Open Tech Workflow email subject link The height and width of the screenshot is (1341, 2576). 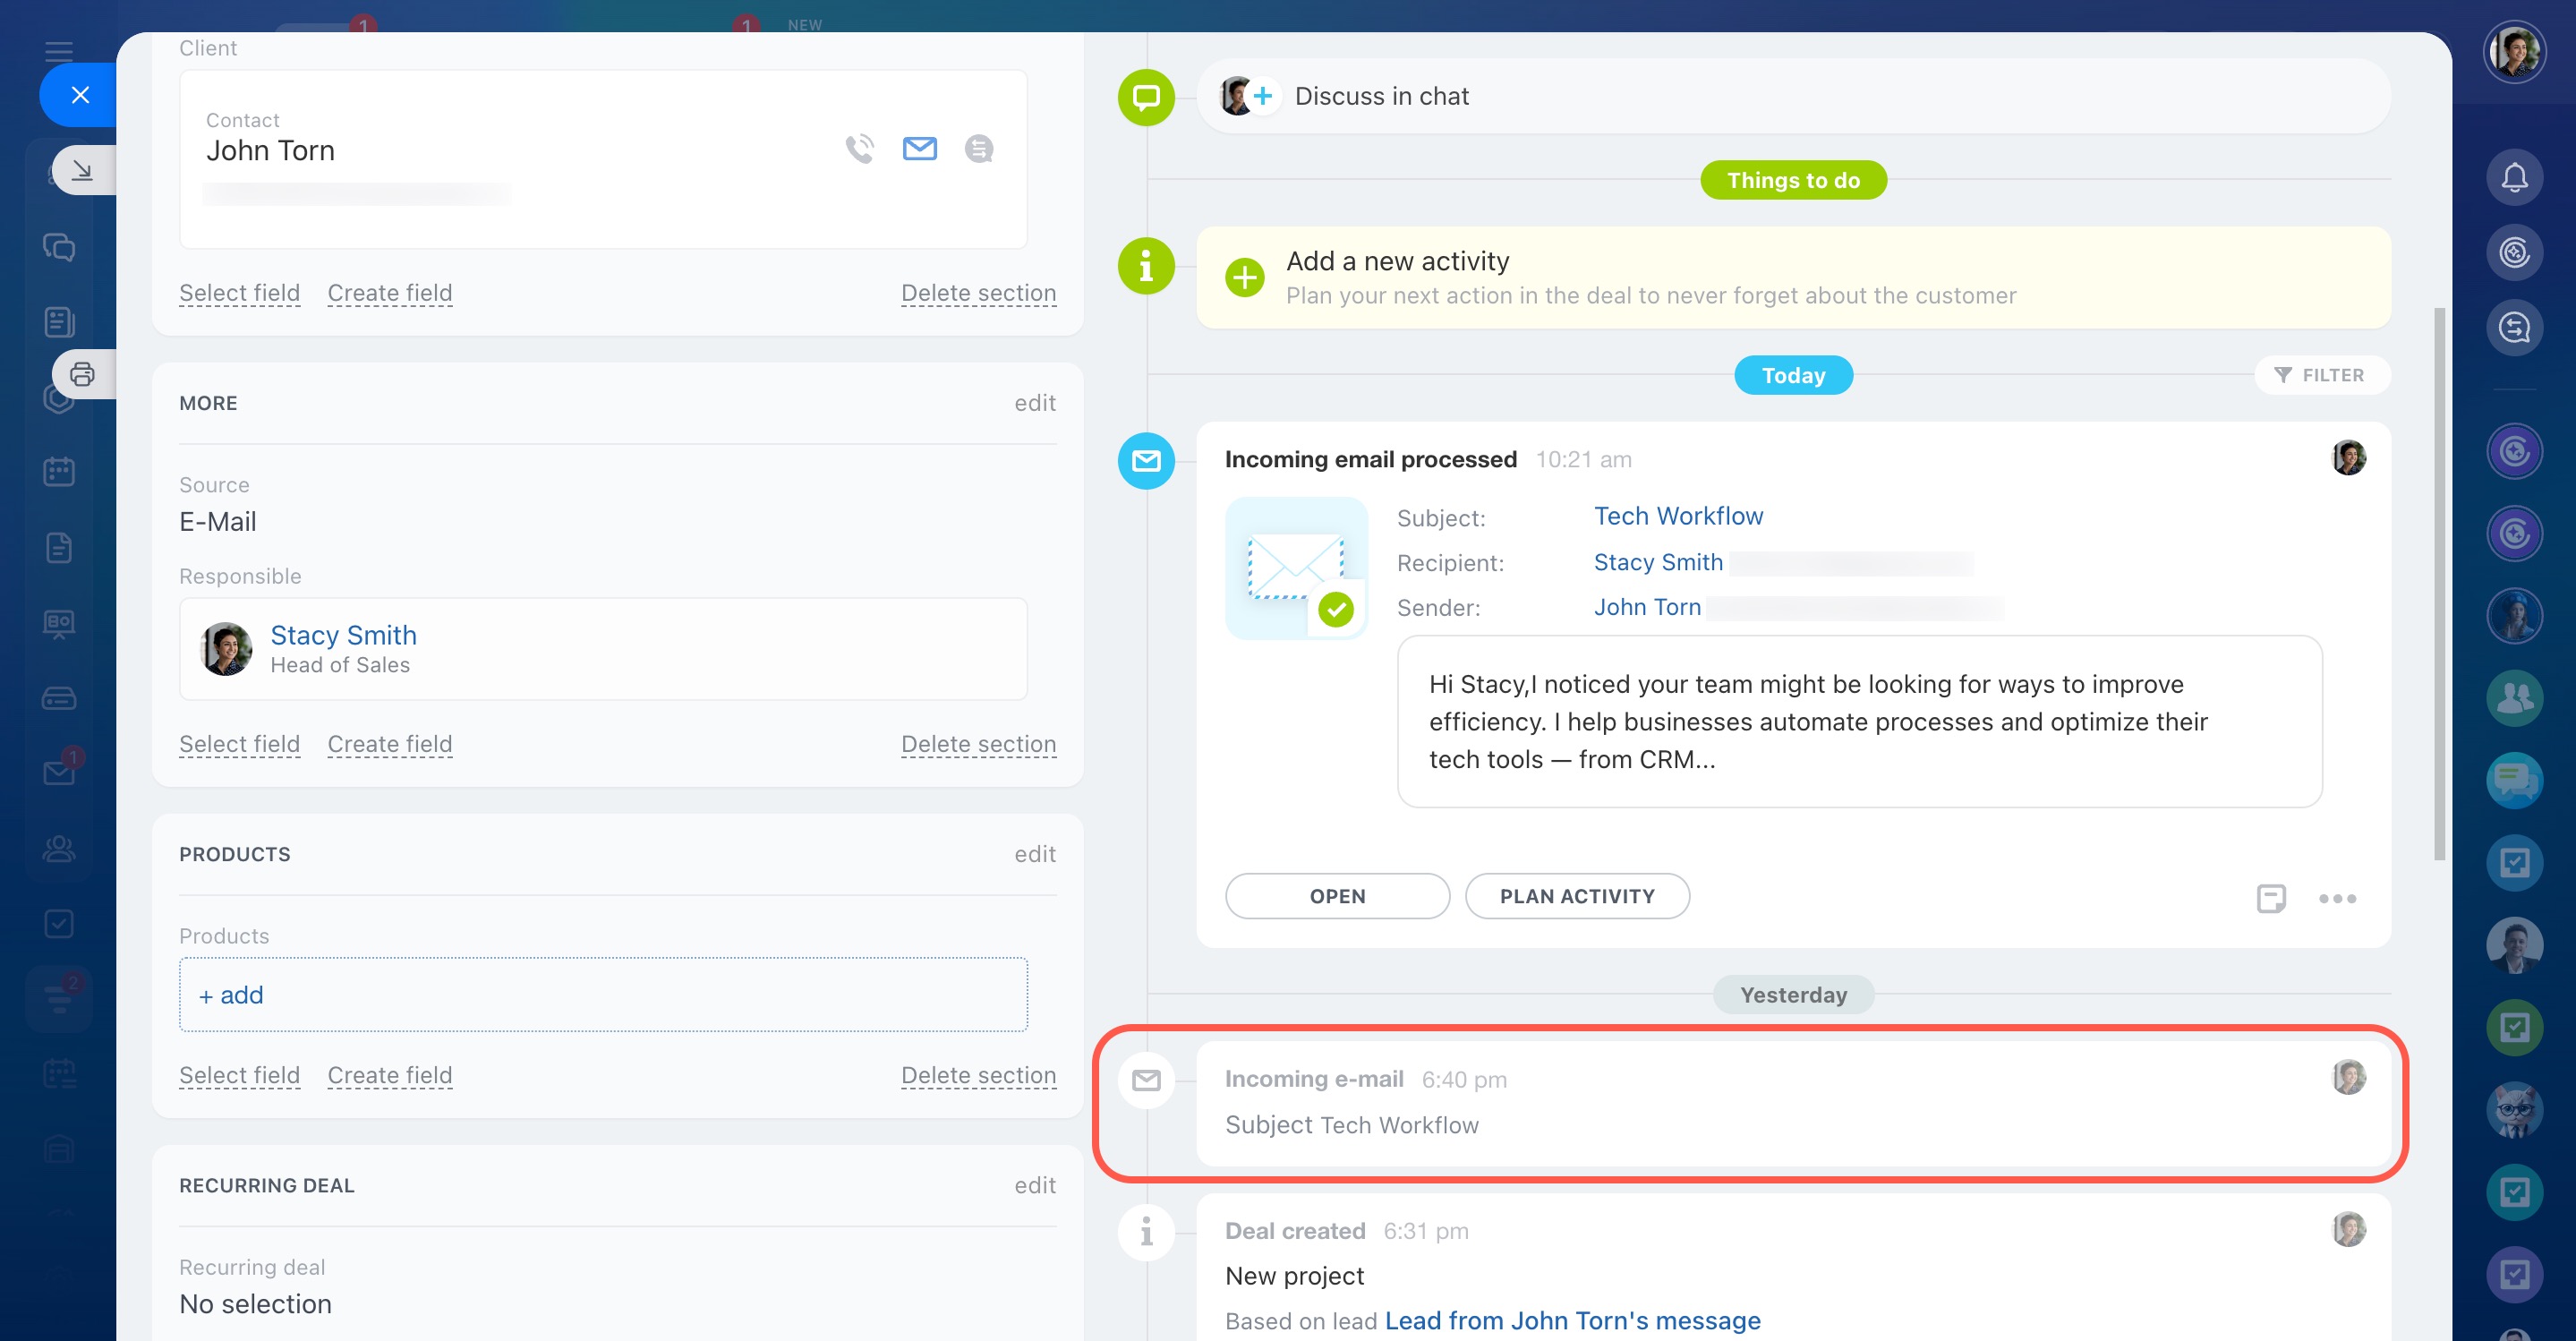coord(1678,516)
